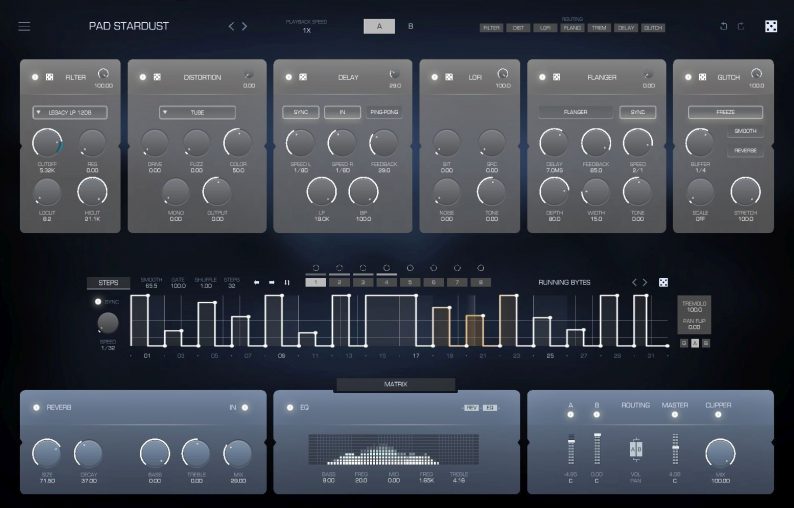
Task: Go to previous preset with left chevron
Action: [231, 26]
